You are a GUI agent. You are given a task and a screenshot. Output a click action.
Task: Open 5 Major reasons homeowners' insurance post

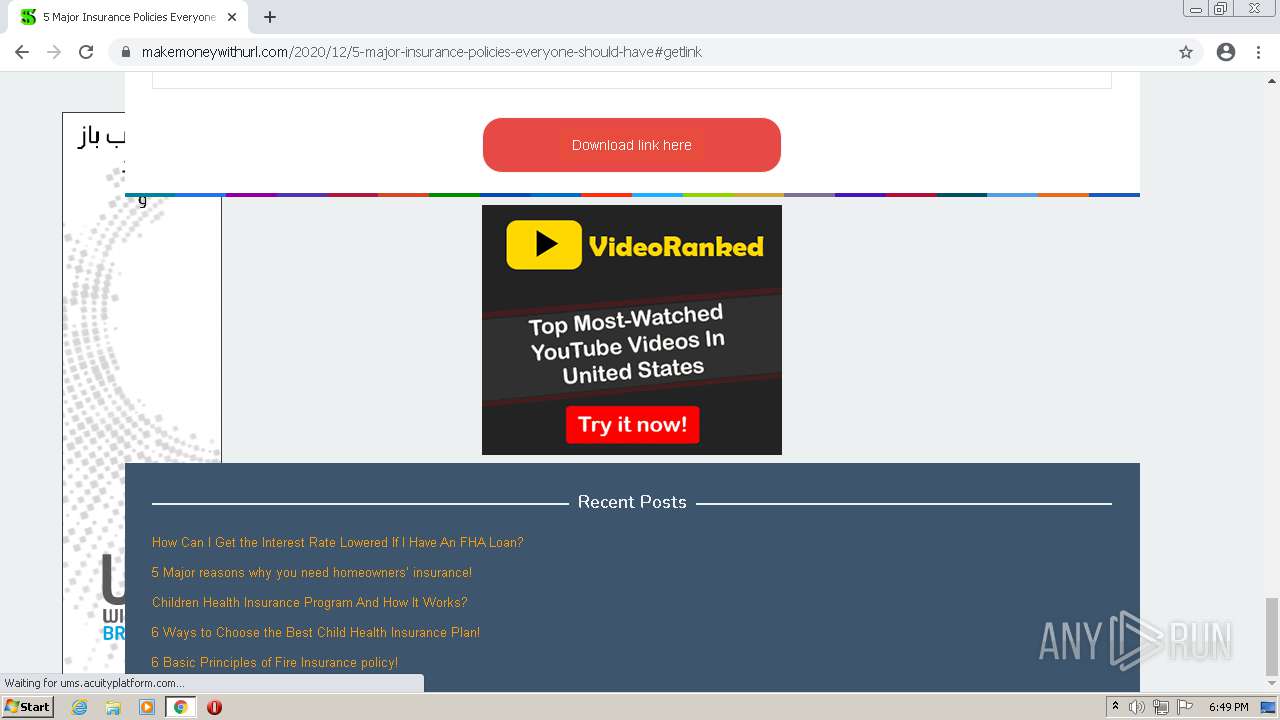[x=312, y=572]
